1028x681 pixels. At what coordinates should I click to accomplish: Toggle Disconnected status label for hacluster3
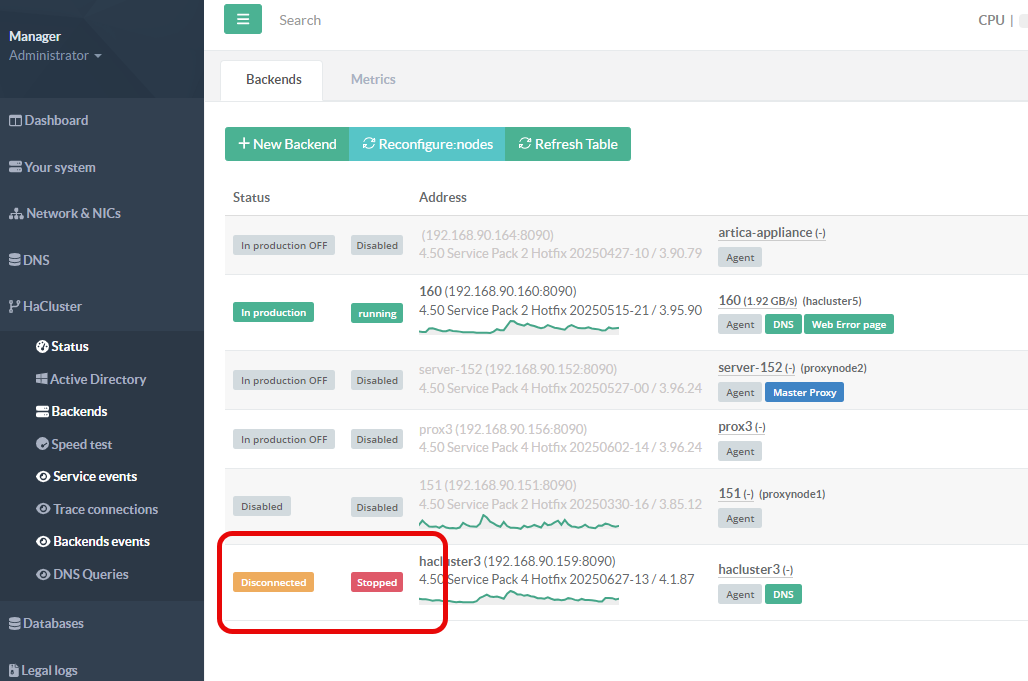point(273,582)
